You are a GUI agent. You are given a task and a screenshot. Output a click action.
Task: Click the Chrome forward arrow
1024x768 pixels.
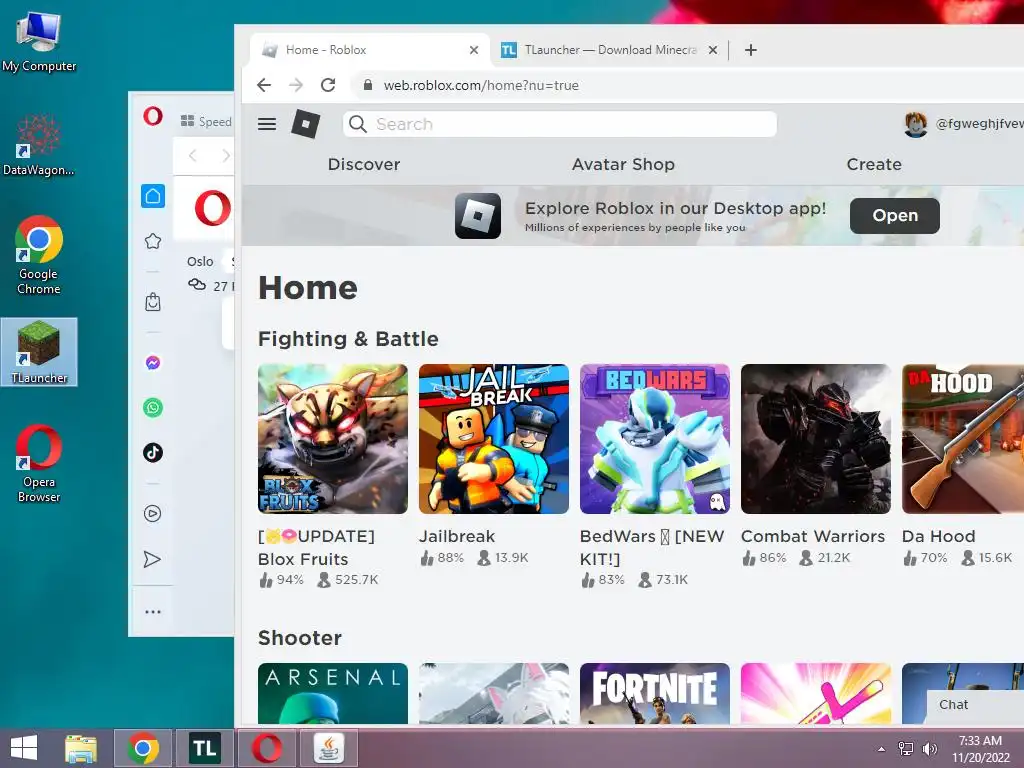point(296,85)
